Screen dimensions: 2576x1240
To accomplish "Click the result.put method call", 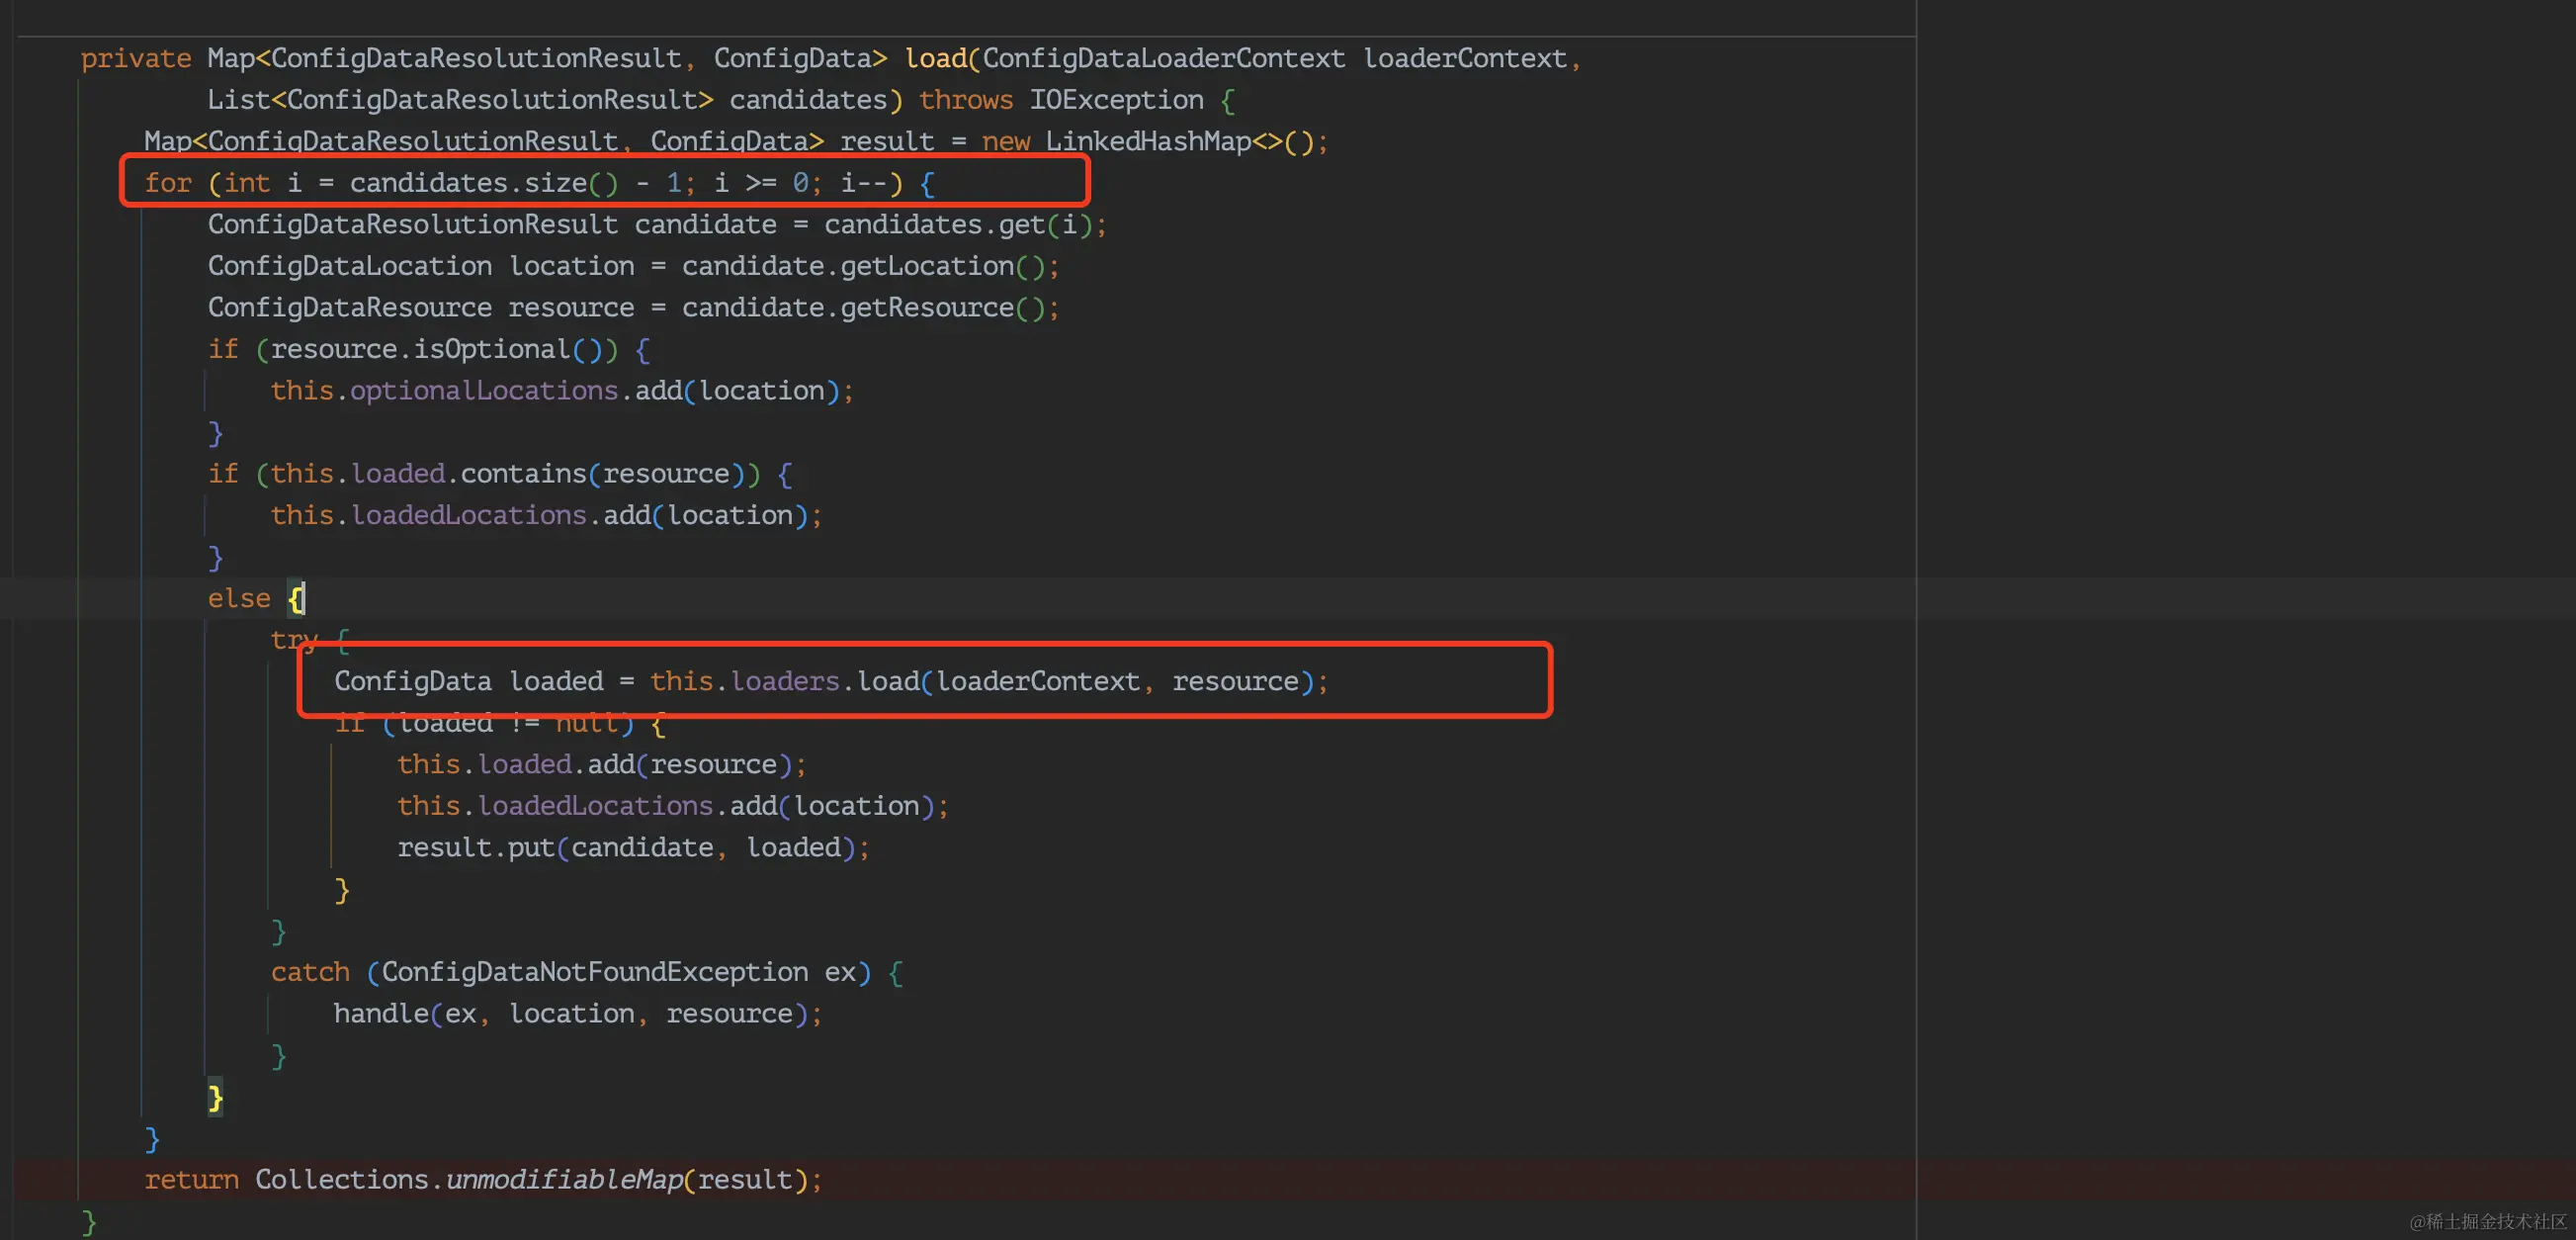I will tap(530, 848).
